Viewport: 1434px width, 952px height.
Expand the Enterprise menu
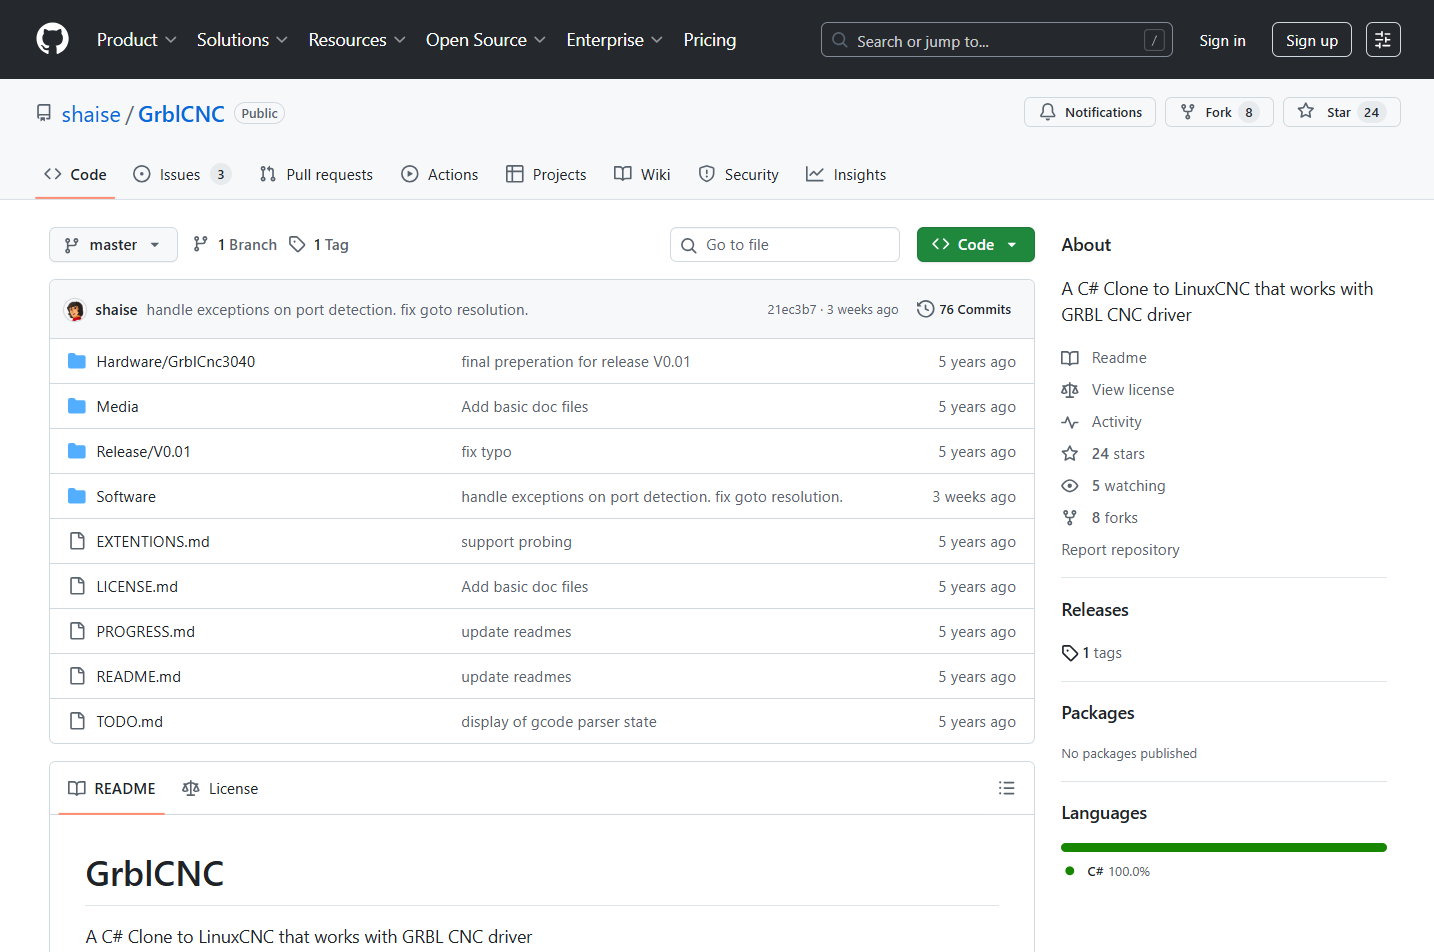(615, 40)
